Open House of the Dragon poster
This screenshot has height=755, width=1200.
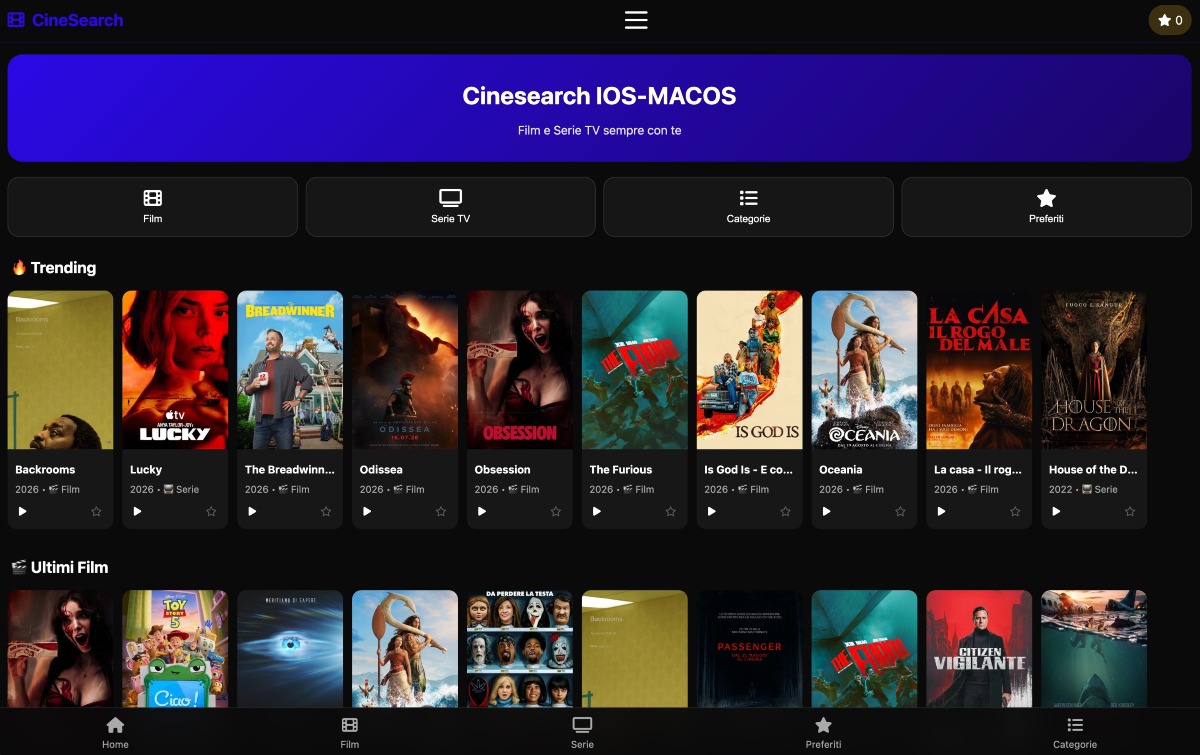coord(1094,370)
